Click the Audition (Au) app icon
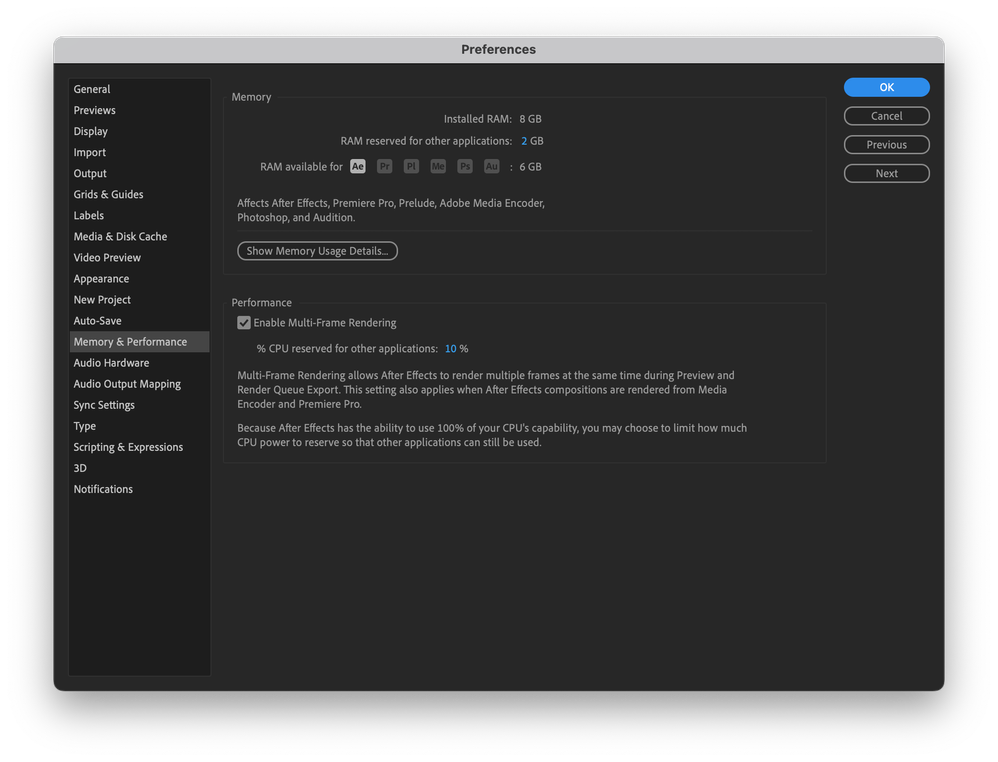This screenshot has height=762, width=998. pyautogui.click(x=491, y=167)
